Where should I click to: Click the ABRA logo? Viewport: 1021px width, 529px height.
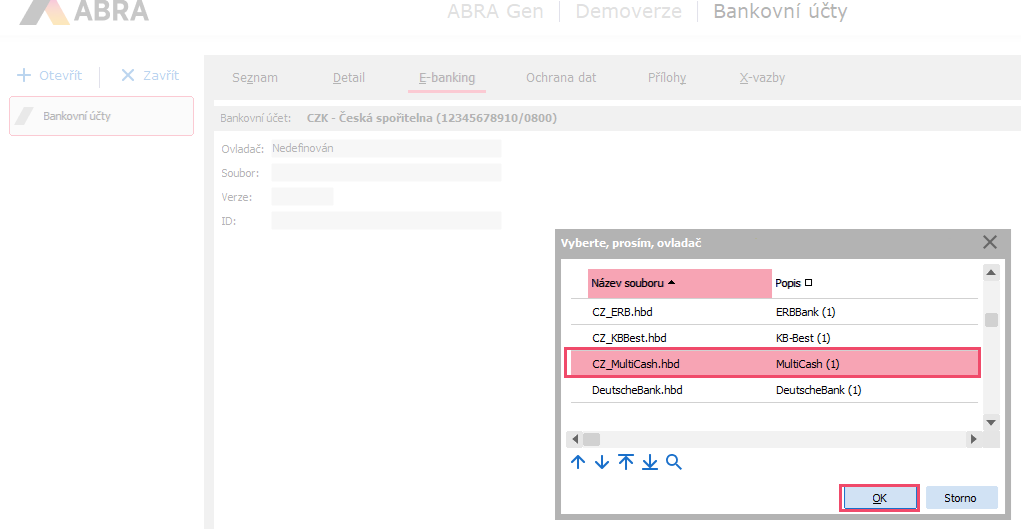click(85, 11)
